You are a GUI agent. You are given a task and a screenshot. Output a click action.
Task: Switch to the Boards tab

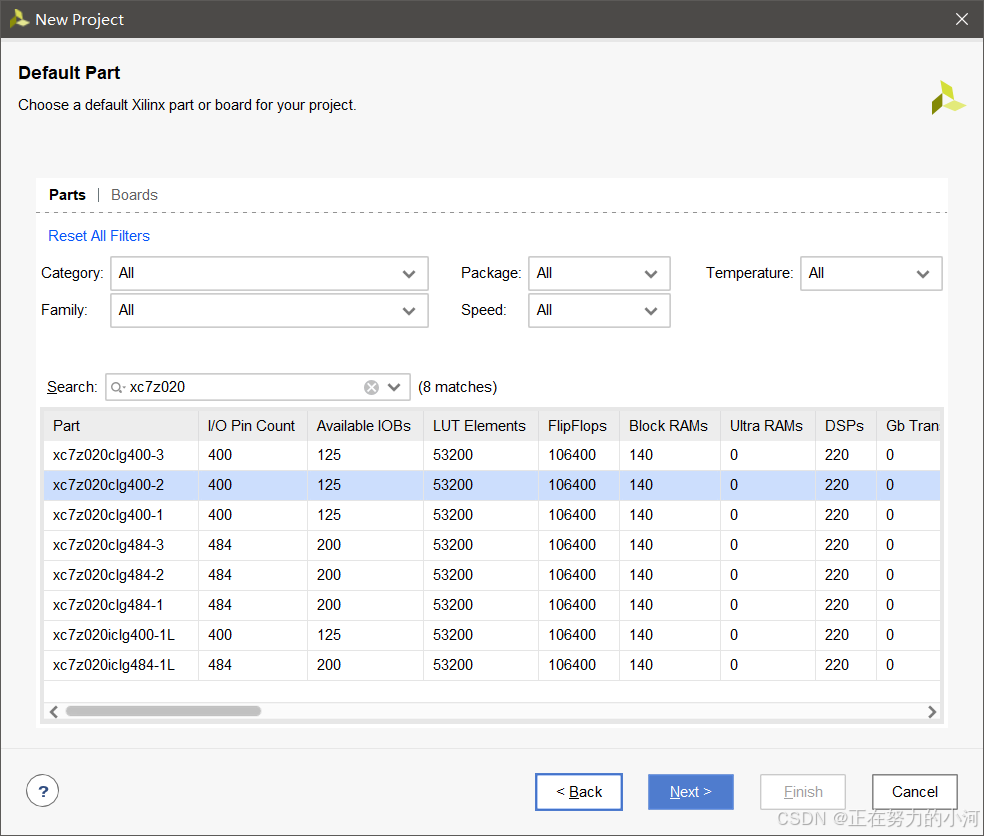pyautogui.click(x=134, y=195)
